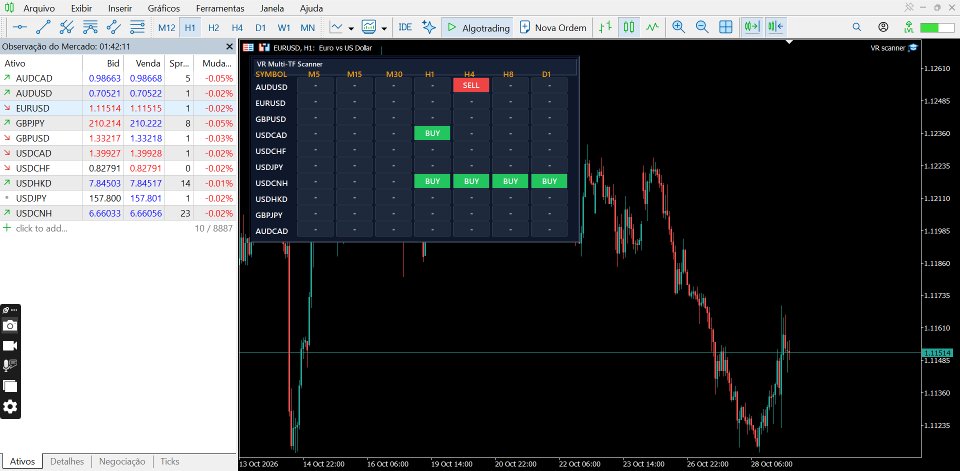
Task: Click the Nova Ordem button
Action: click(x=553, y=27)
